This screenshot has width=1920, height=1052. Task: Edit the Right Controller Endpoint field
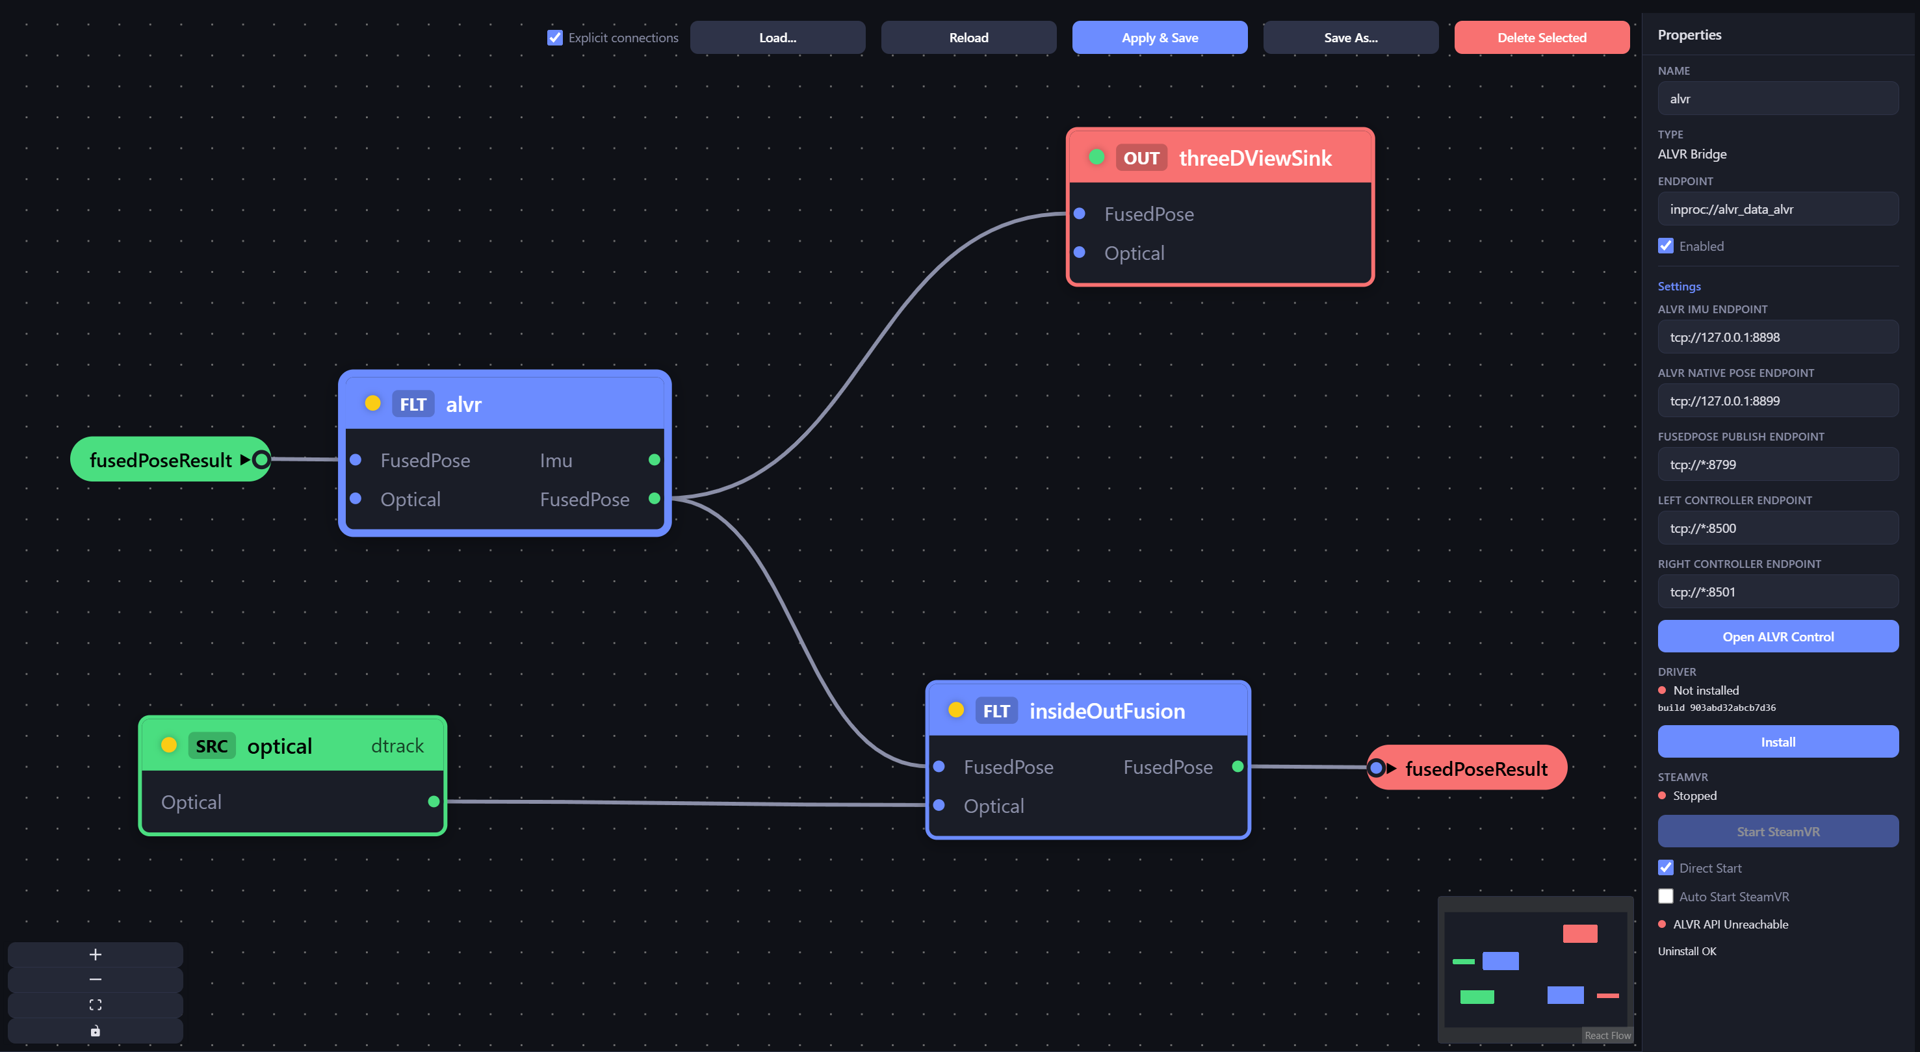click(1778, 592)
